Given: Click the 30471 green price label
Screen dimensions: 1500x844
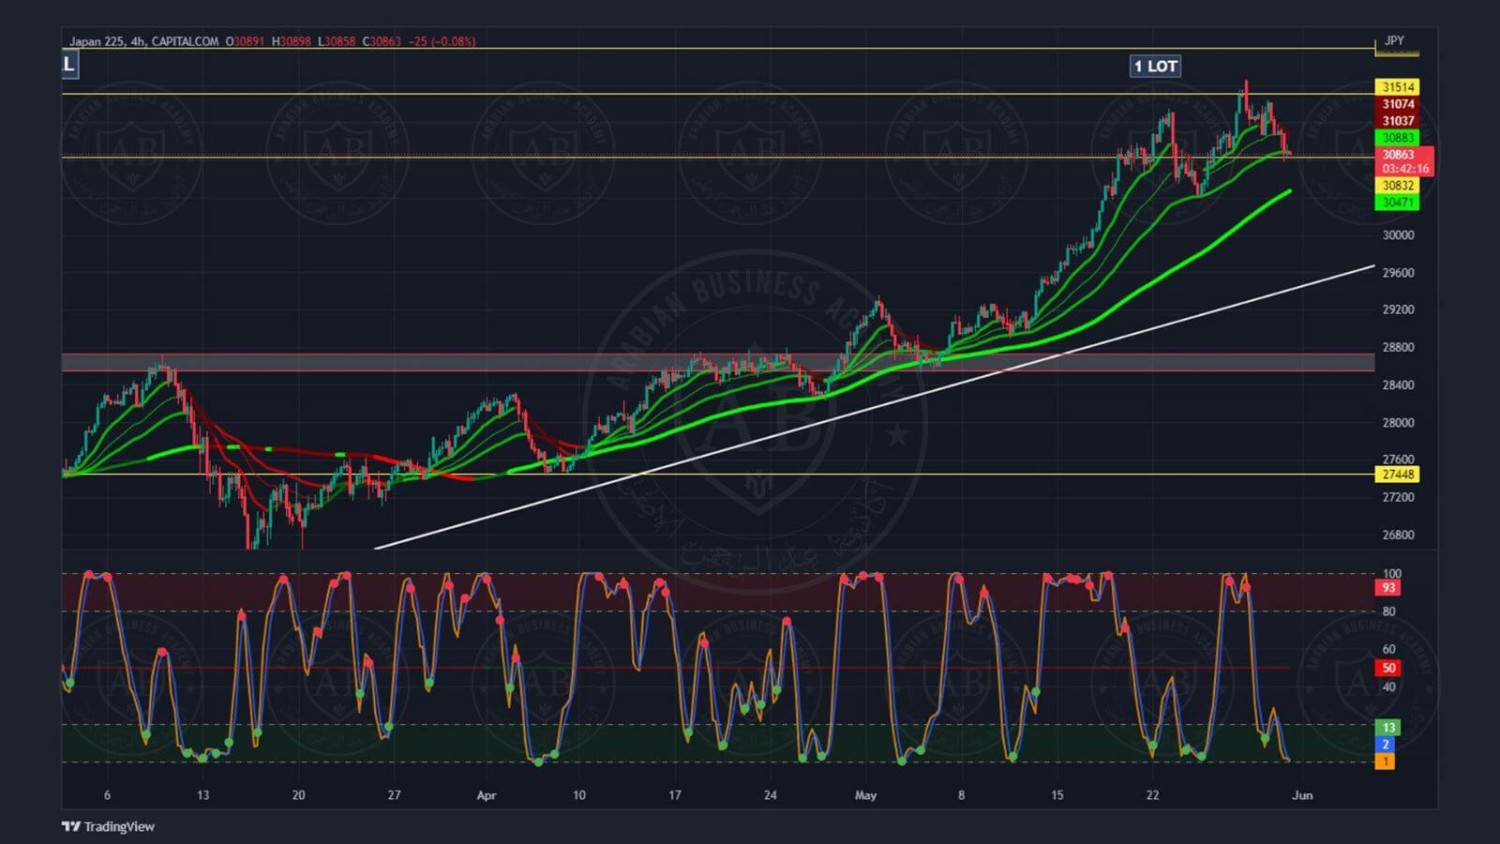Looking at the screenshot, I should pyautogui.click(x=1397, y=202).
